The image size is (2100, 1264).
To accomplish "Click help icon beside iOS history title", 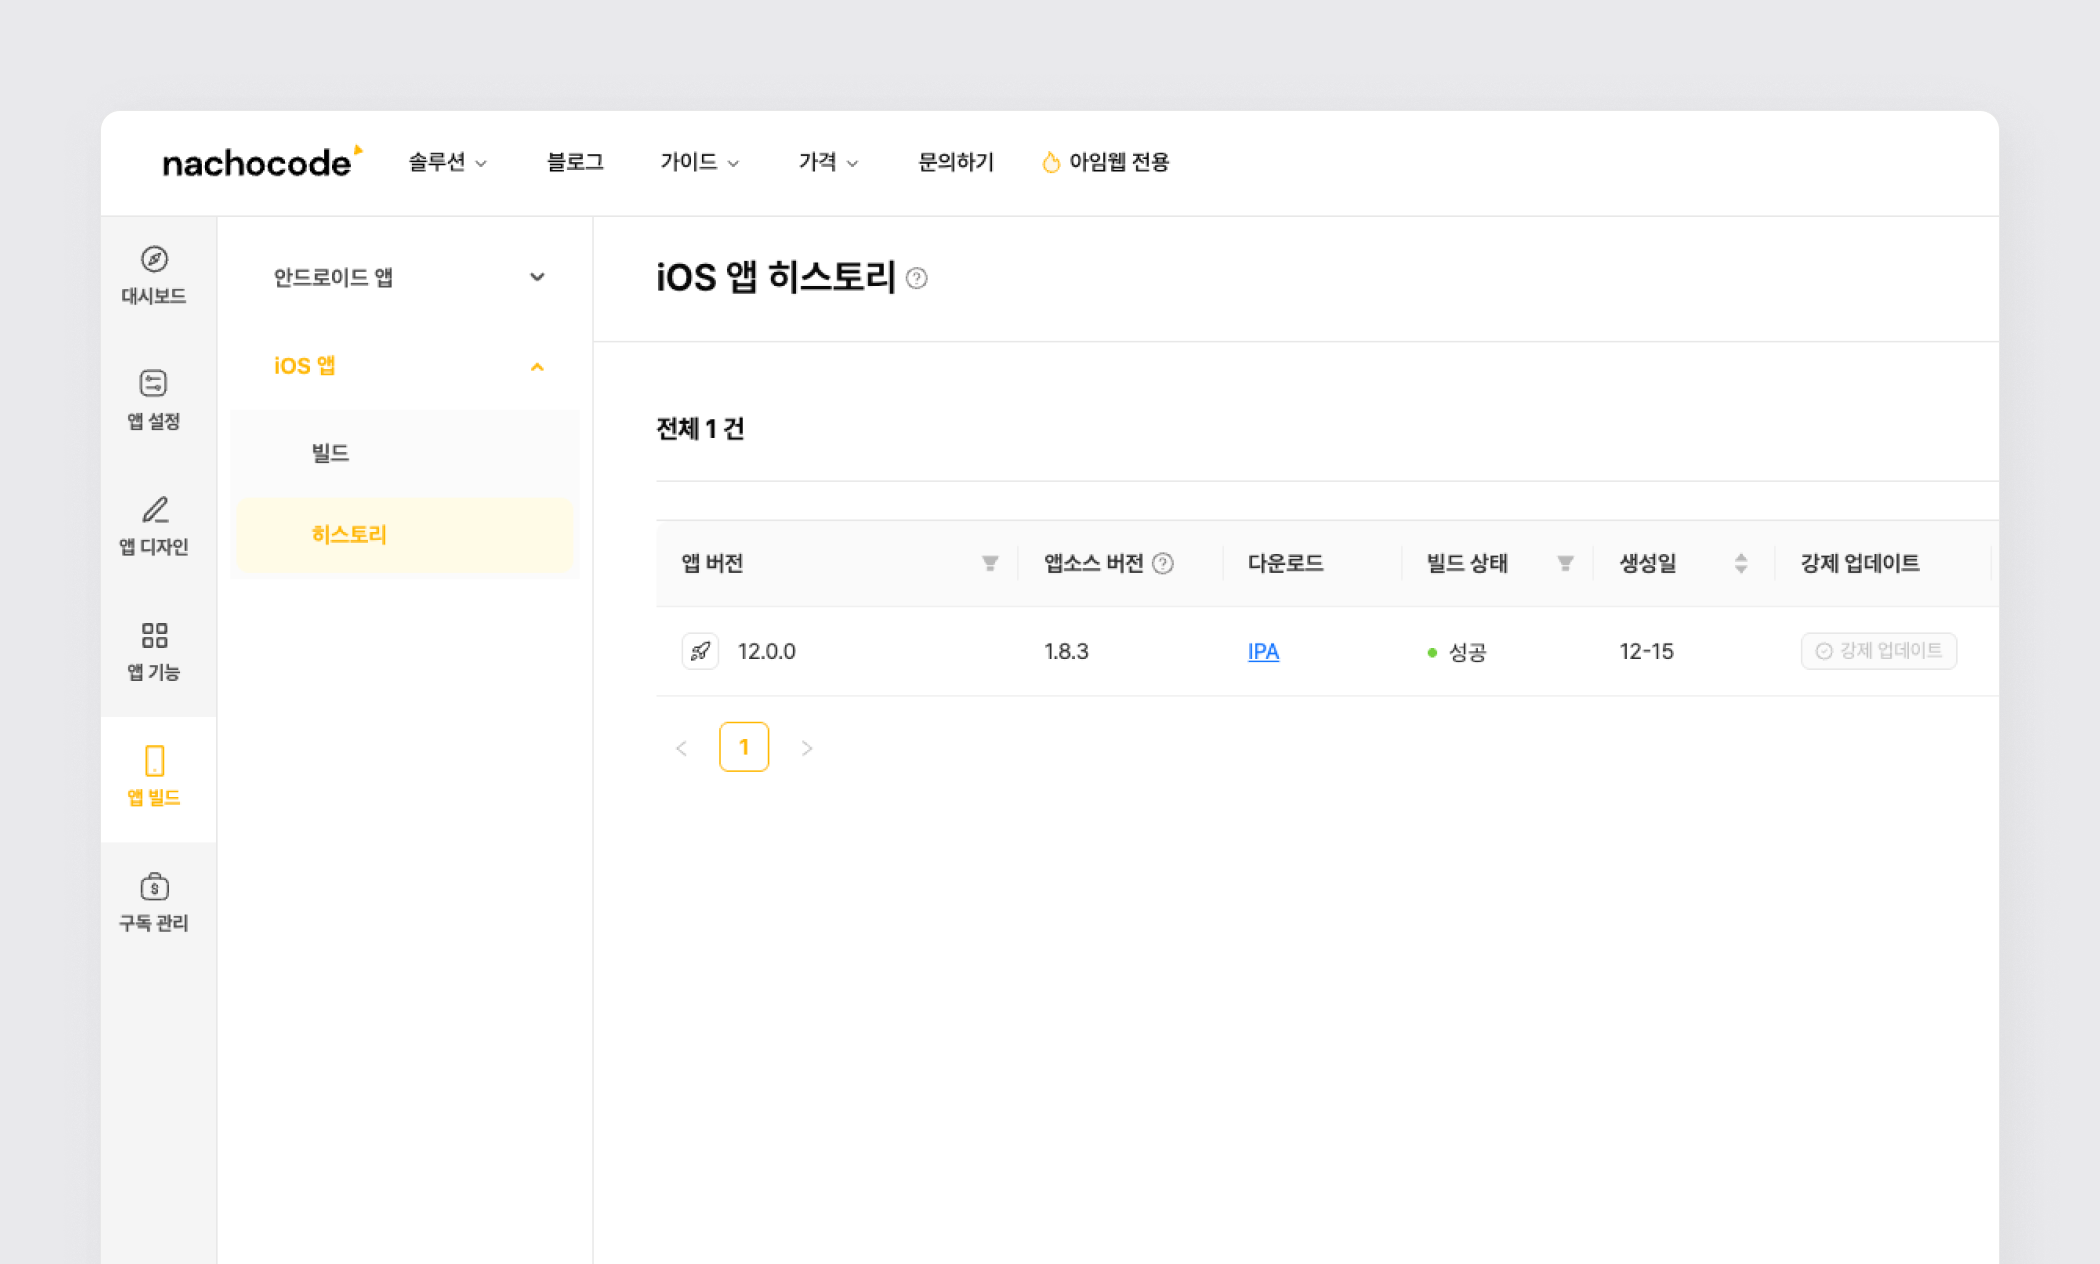I will pyautogui.click(x=916, y=279).
